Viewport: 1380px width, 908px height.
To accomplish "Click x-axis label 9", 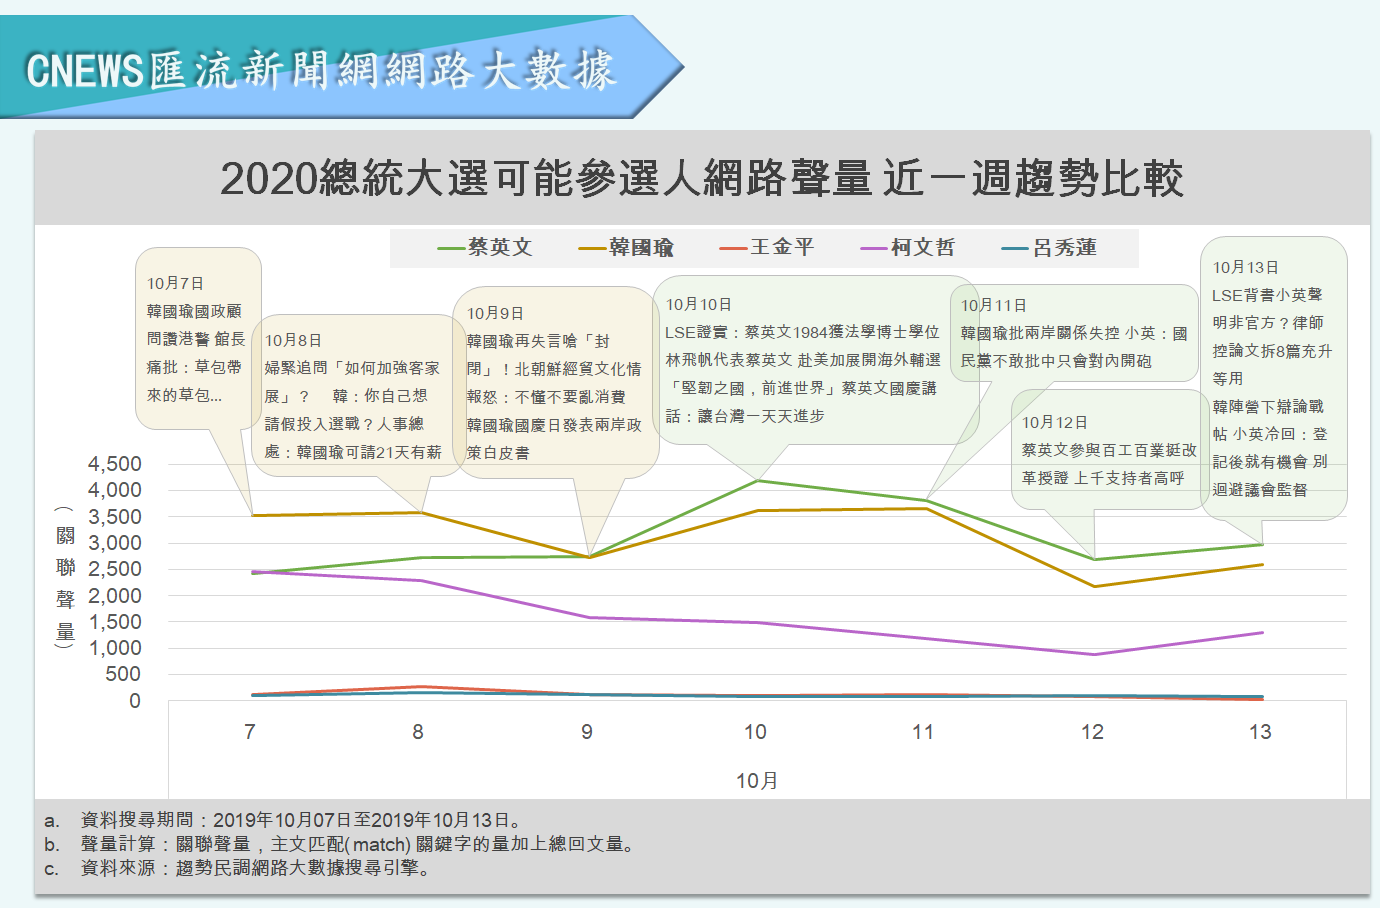I will click(587, 732).
